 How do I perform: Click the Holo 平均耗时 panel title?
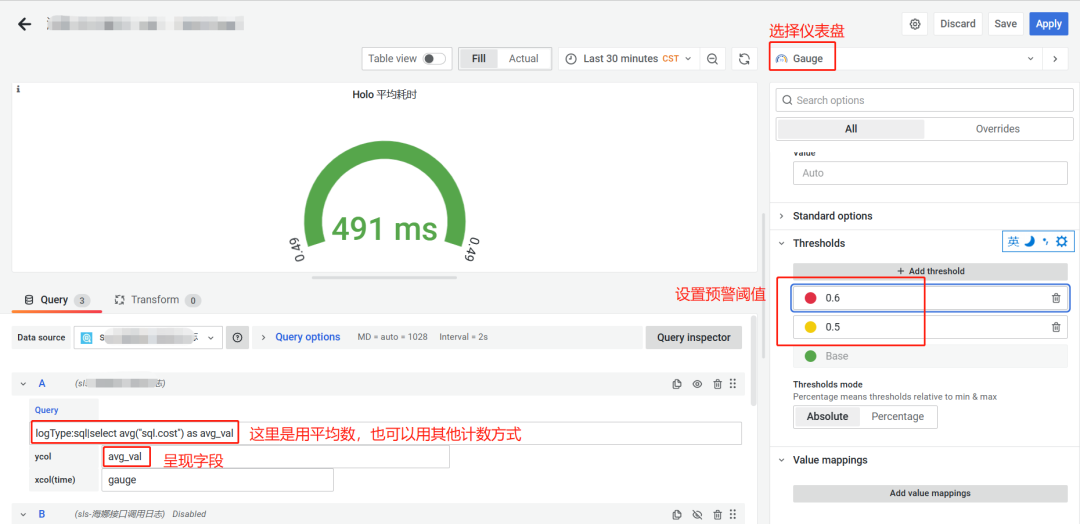[384, 95]
